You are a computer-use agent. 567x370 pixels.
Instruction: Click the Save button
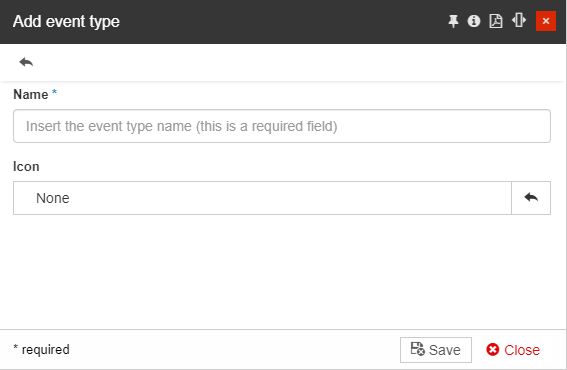436,350
